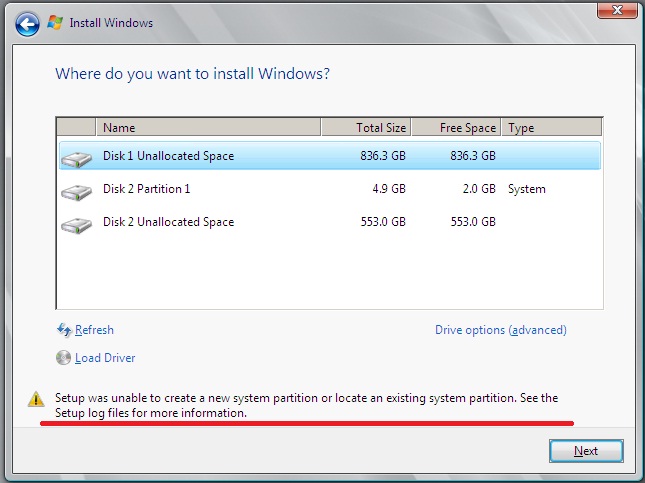Click the Refresh link
This screenshot has height=483, width=645.
coord(94,330)
